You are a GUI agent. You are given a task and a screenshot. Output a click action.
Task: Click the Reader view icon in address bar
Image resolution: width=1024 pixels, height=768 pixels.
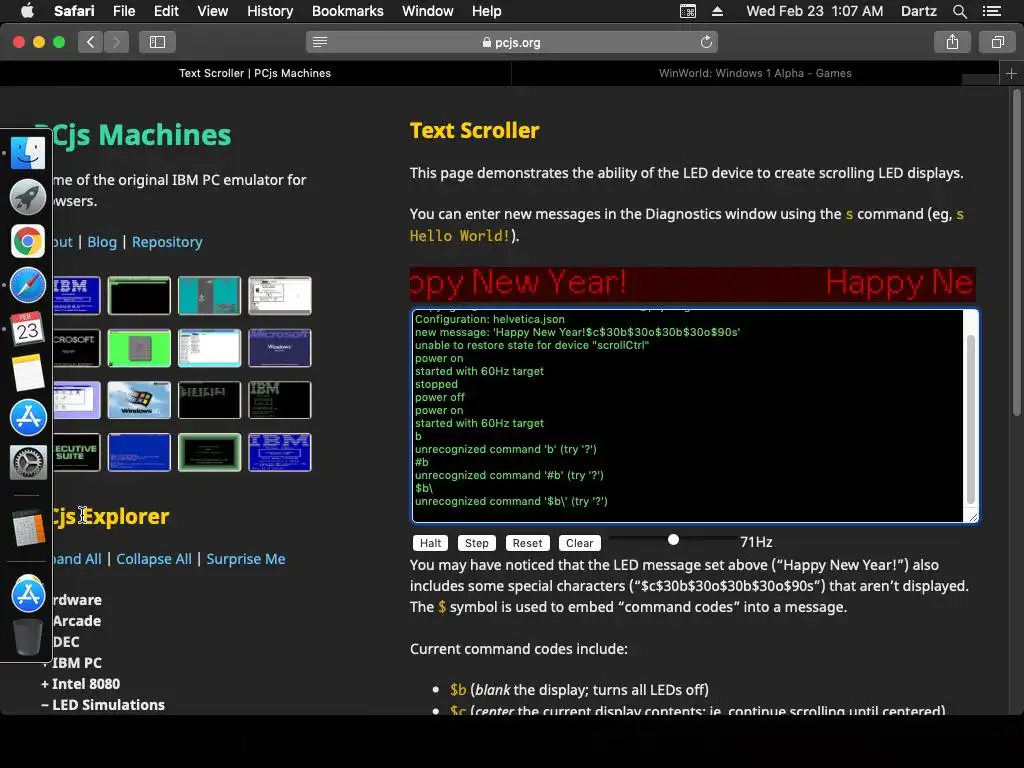[x=319, y=42]
